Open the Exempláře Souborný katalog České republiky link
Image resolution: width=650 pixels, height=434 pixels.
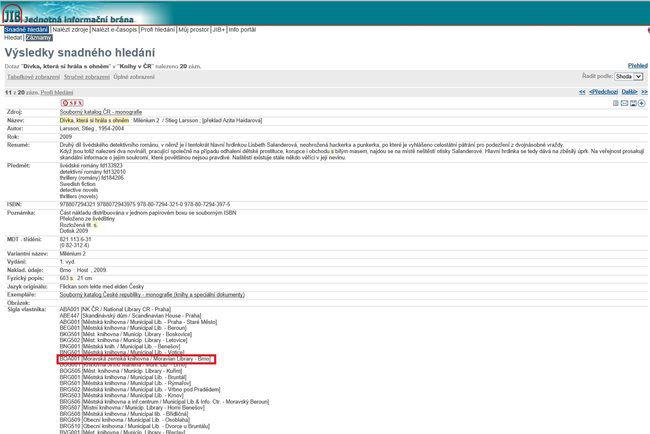tap(152, 295)
